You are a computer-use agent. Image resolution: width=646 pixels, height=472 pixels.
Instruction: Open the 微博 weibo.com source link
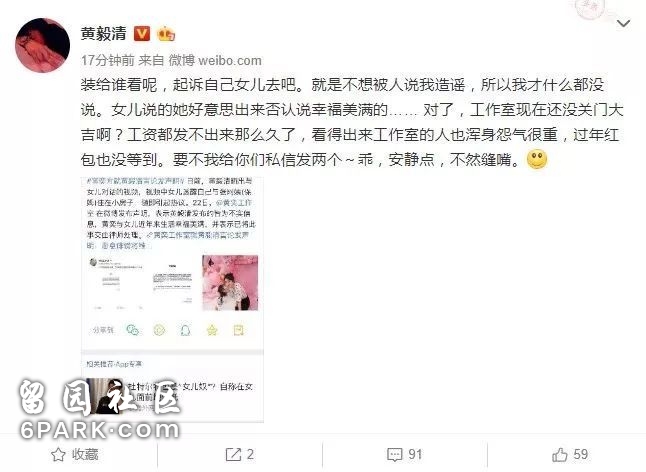[x=215, y=61]
